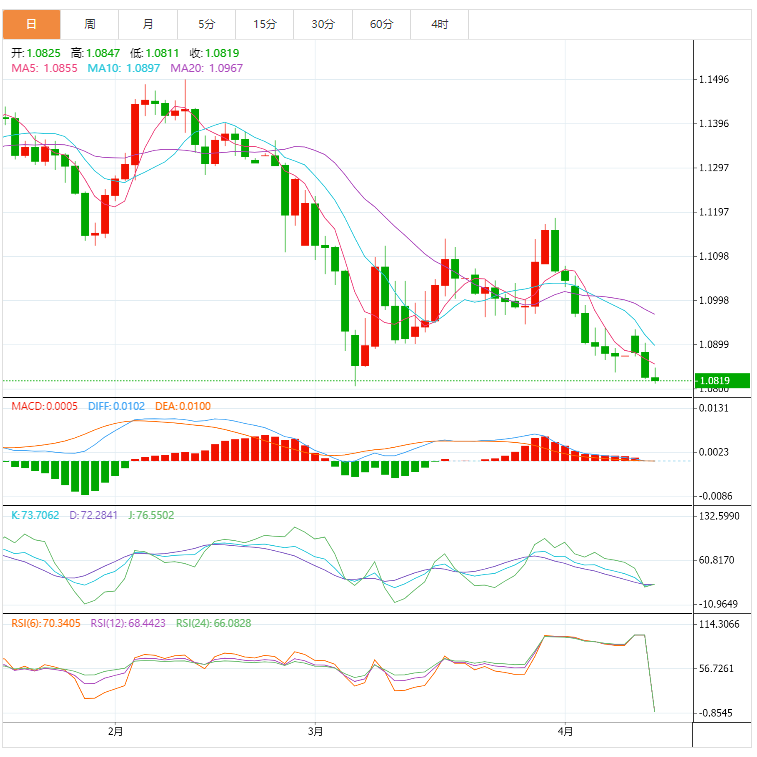
Task: Click the J: 76.5502 indicator value
Action: [x=151, y=515]
